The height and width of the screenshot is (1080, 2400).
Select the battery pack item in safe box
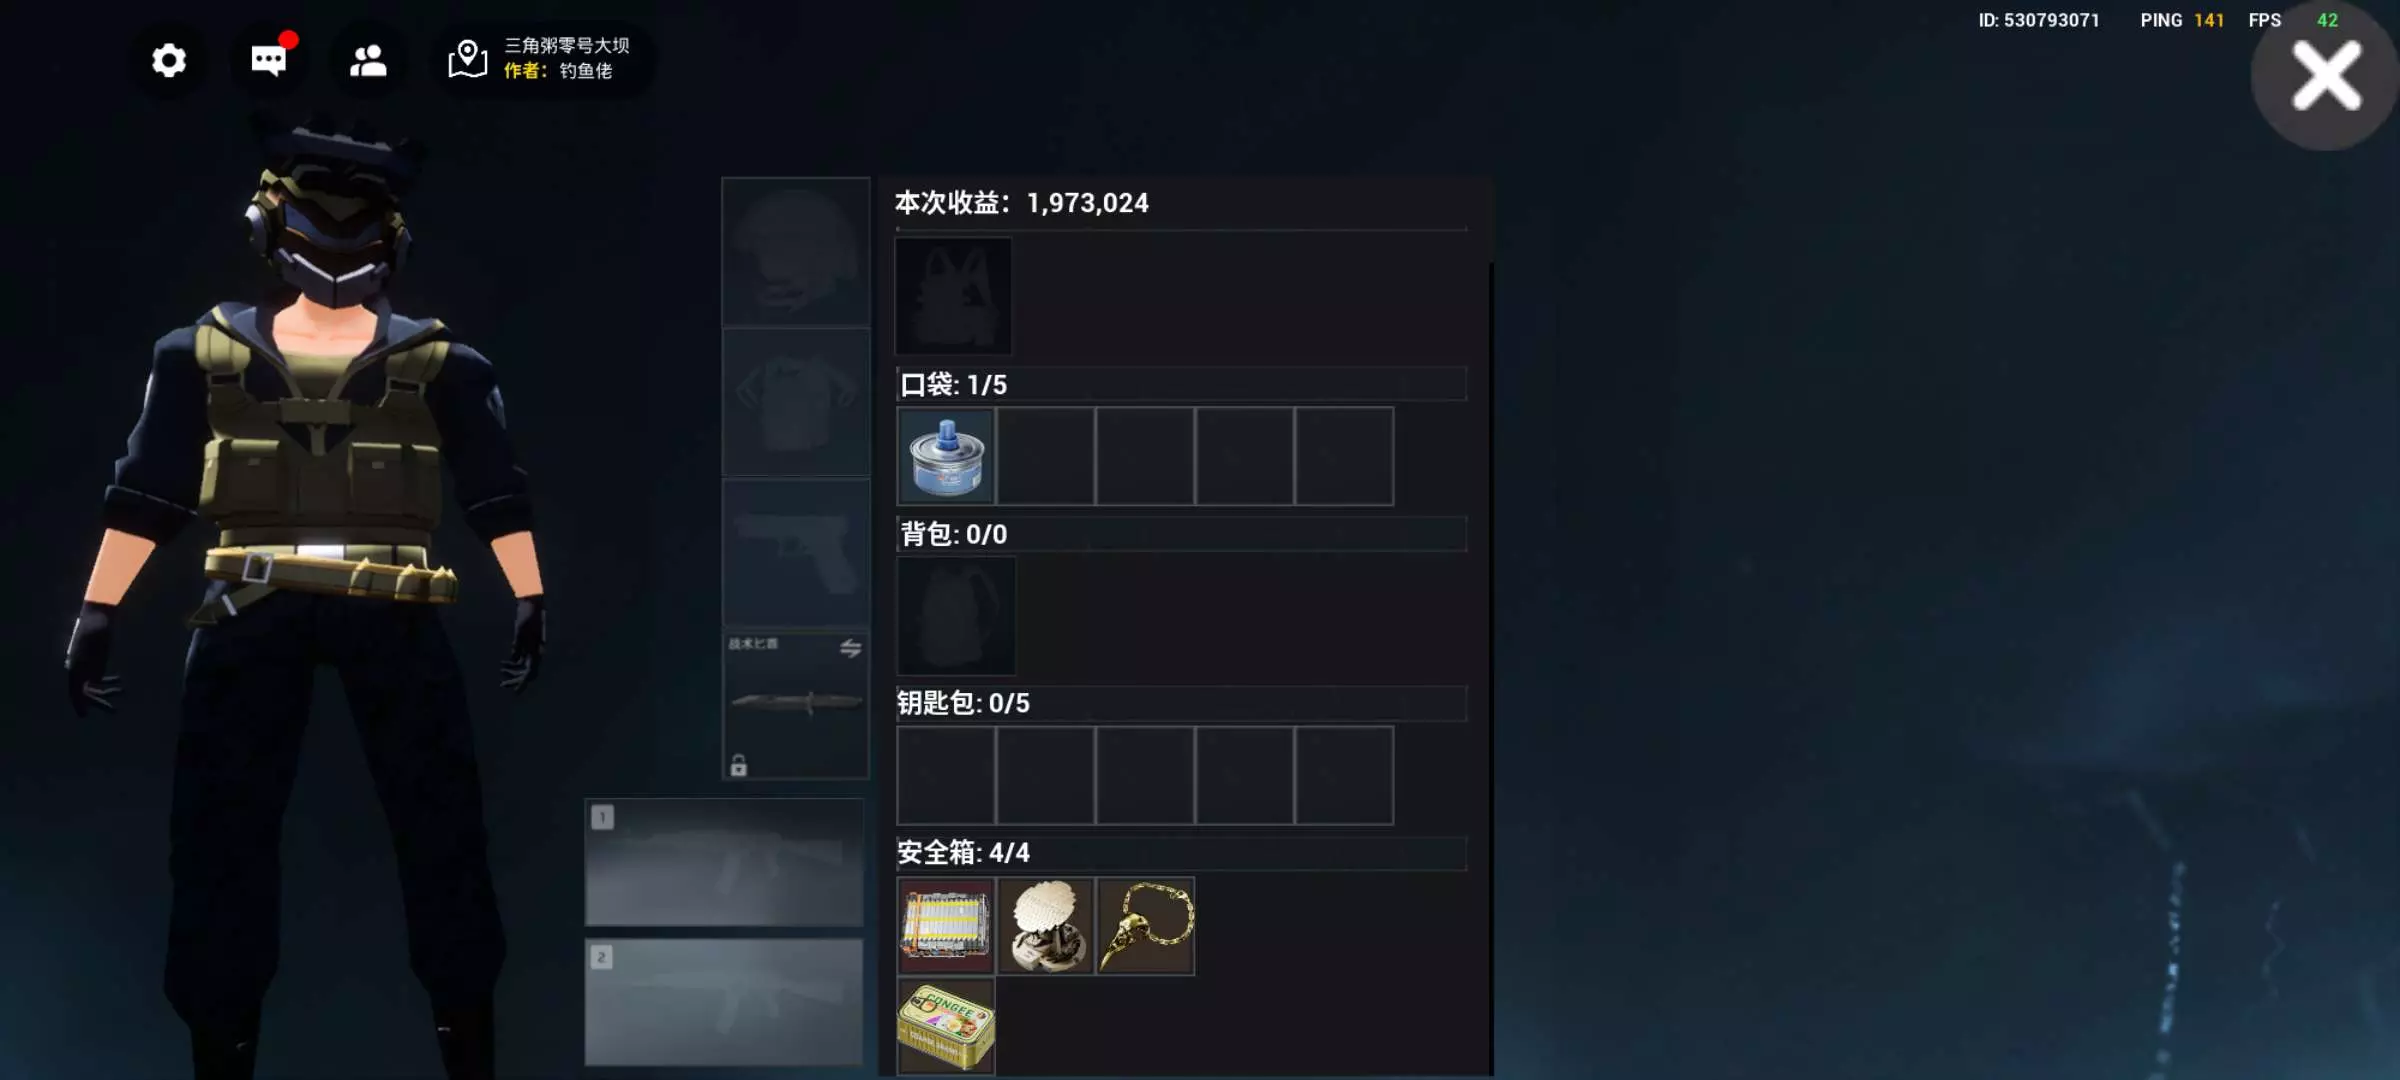click(x=946, y=926)
